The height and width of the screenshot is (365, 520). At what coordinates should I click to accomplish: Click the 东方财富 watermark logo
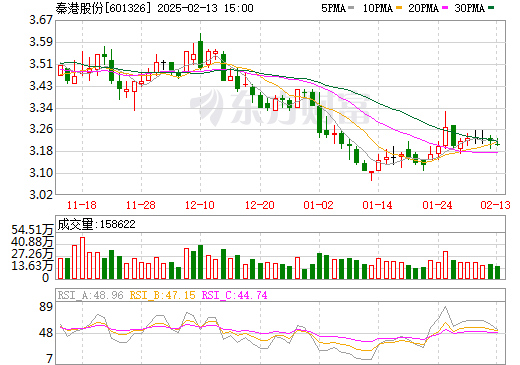tap(280, 107)
